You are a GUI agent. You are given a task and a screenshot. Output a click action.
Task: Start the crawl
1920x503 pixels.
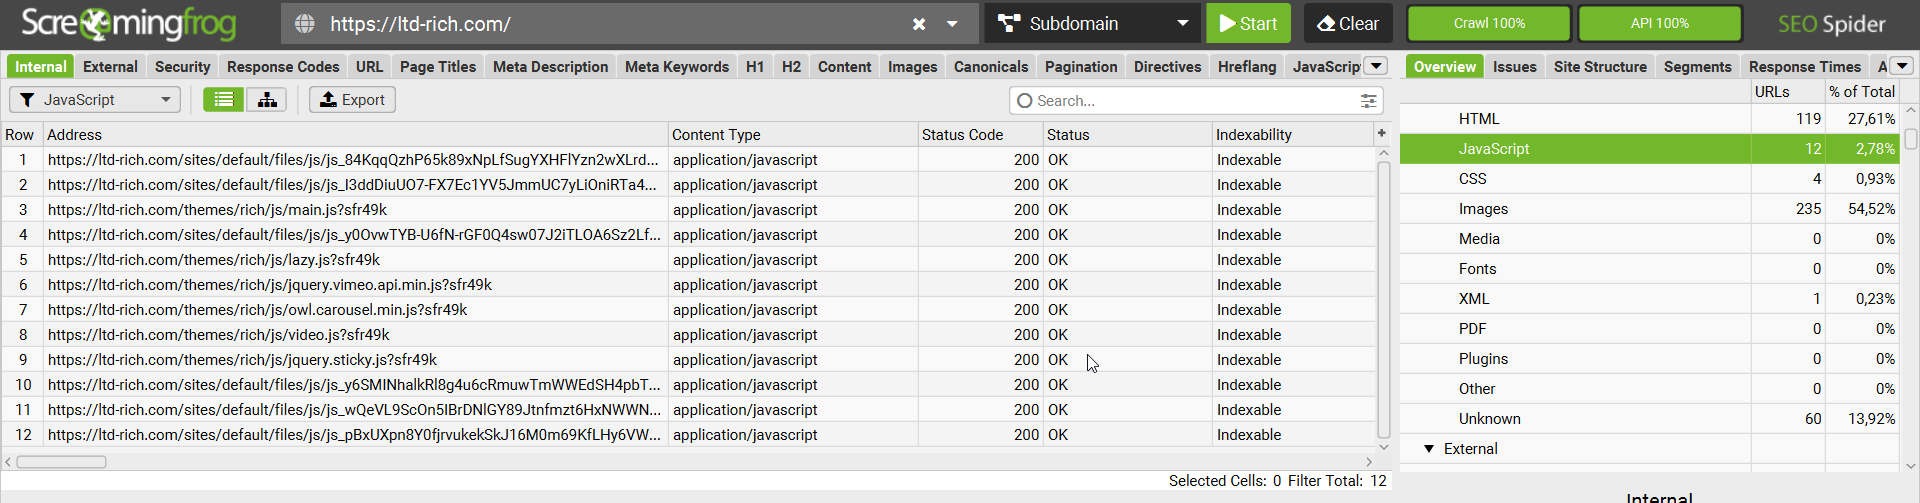click(x=1248, y=23)
